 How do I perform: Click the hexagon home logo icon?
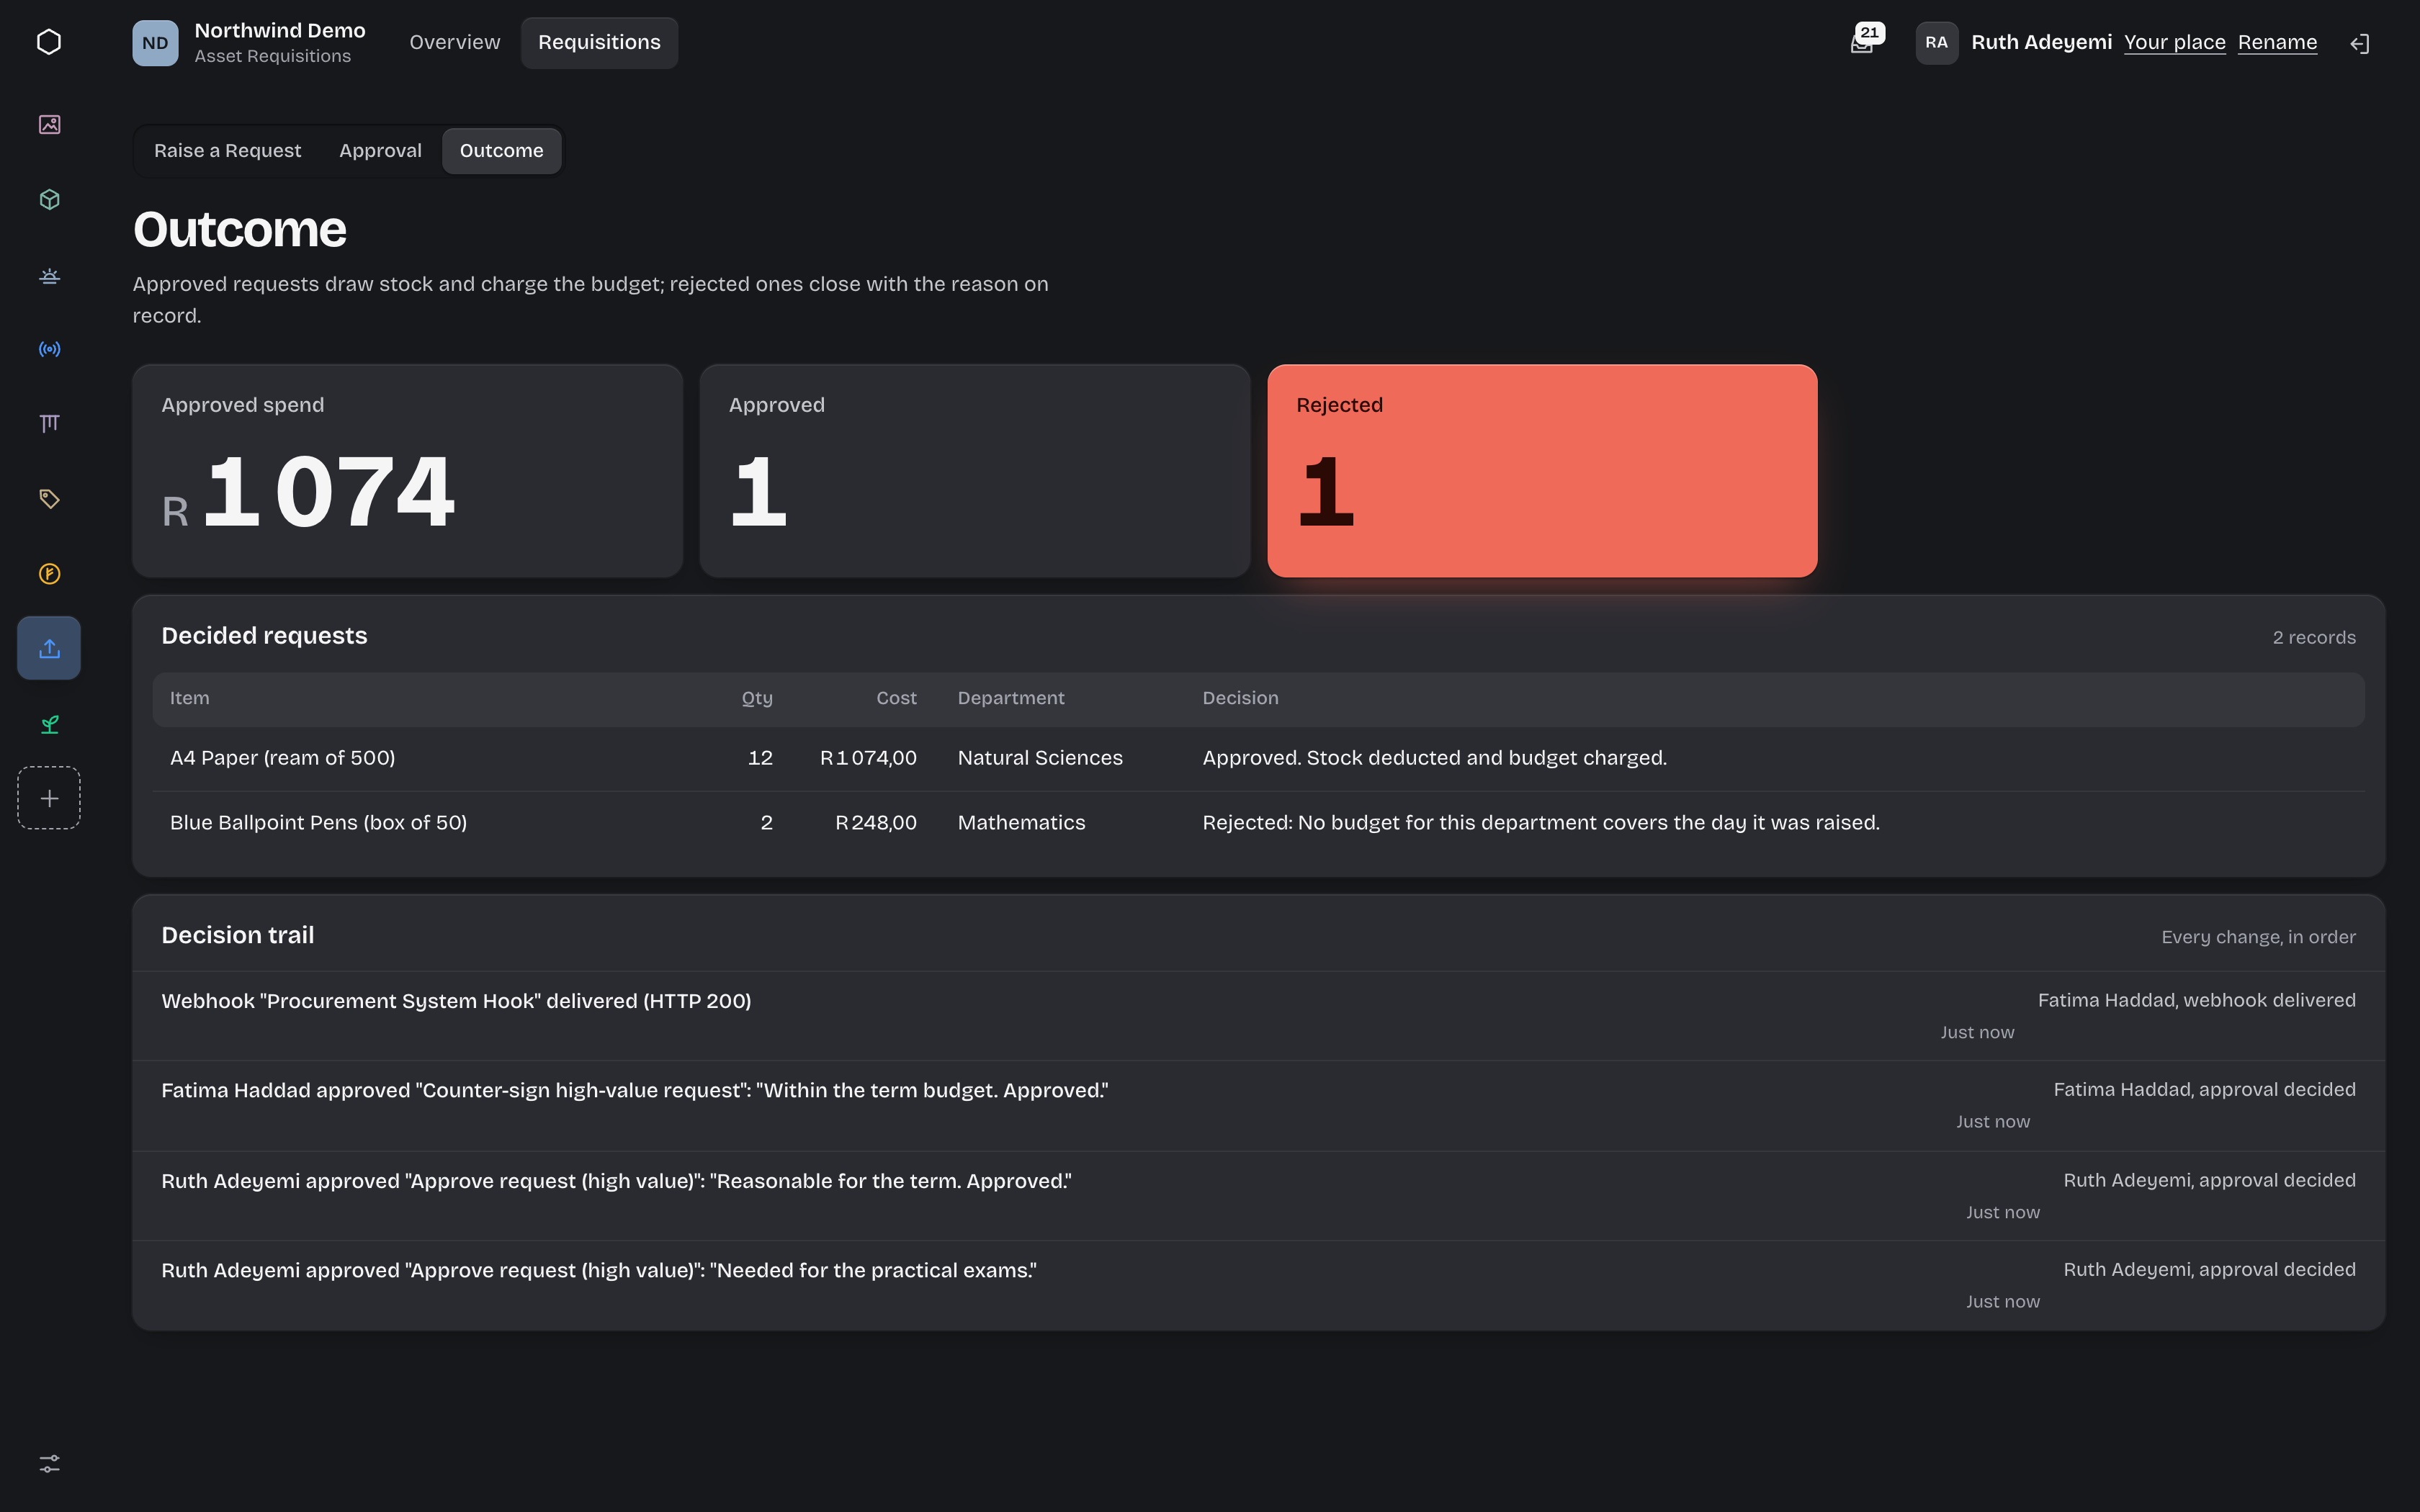(49, 42)
